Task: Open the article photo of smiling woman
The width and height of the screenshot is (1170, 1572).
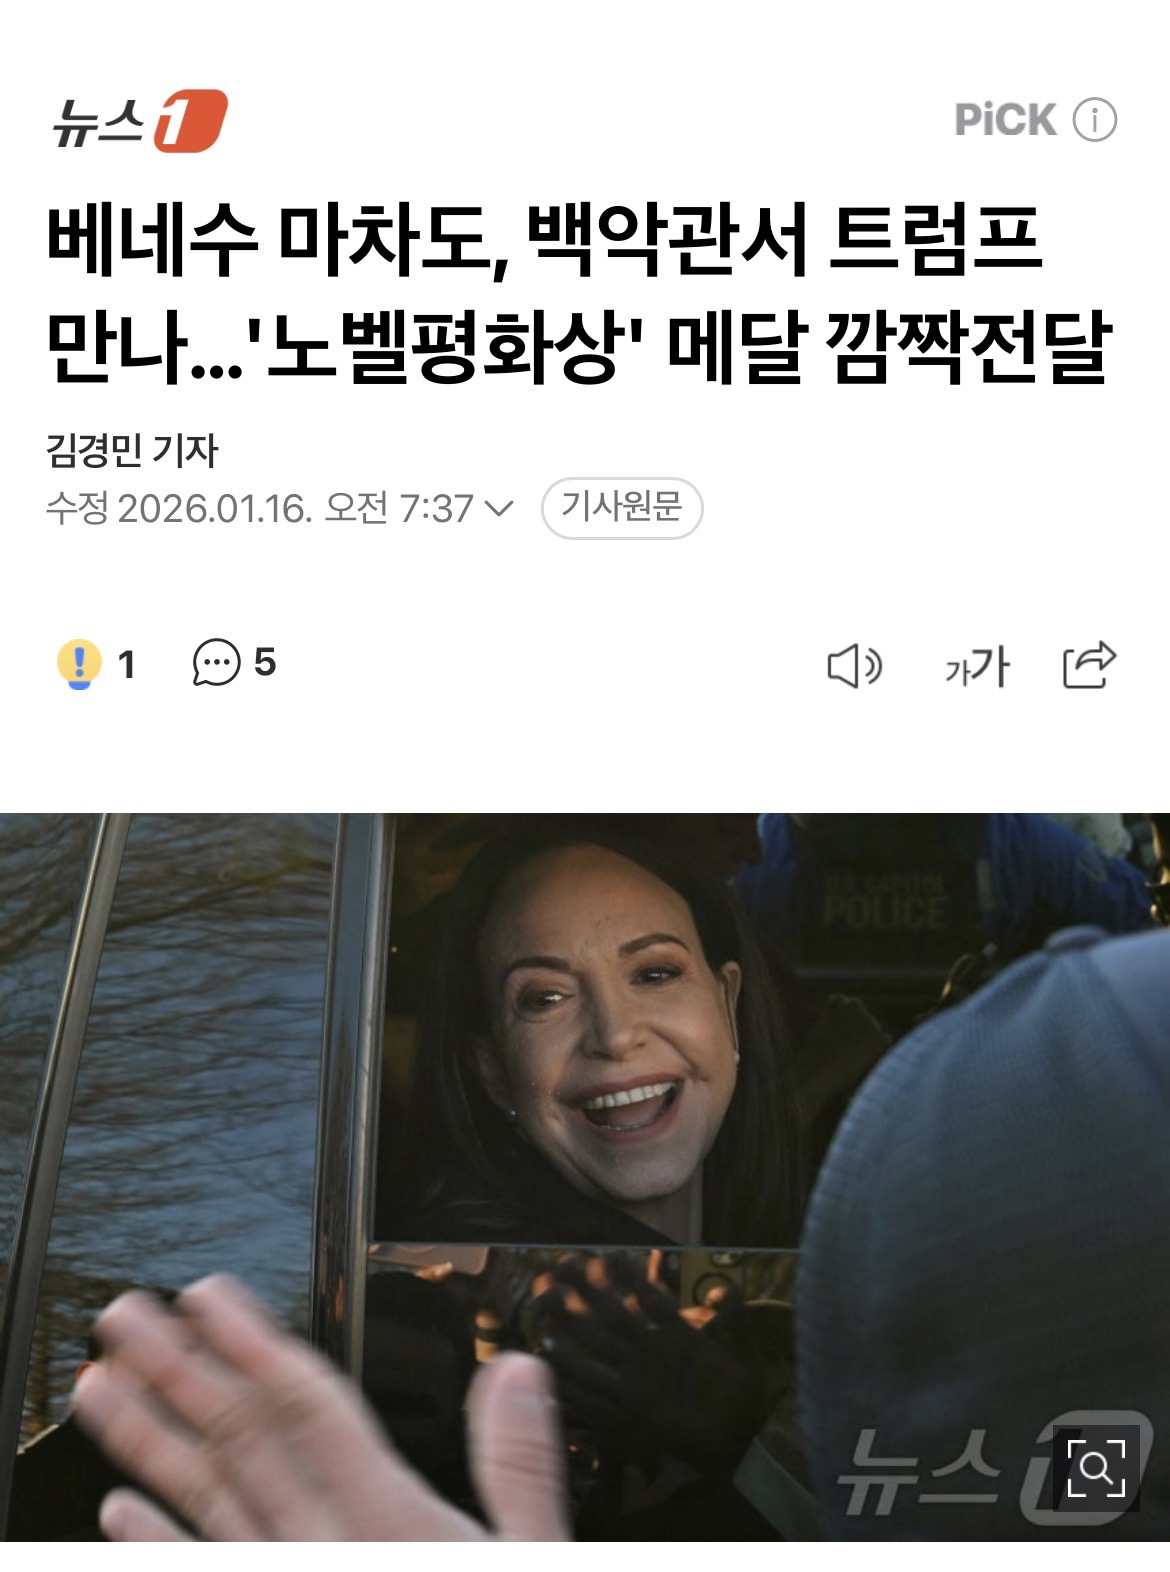Action: 585,1177
